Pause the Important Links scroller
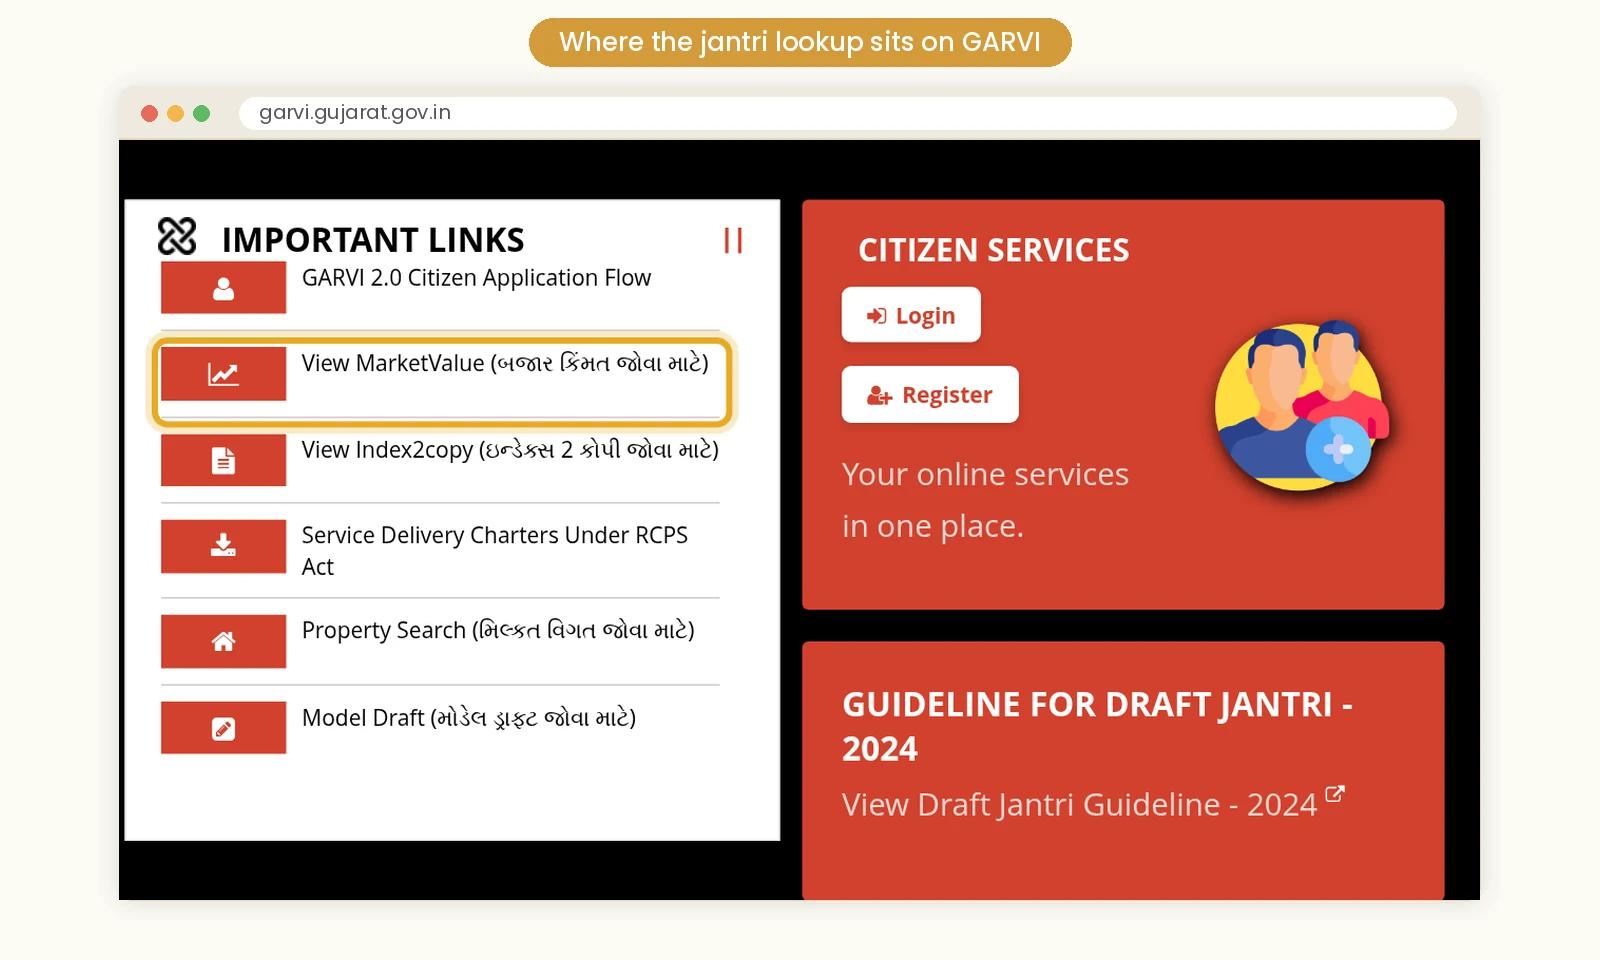Image resolution: width=1600 pixels, height=960 pixels. [x=733, y=240]
